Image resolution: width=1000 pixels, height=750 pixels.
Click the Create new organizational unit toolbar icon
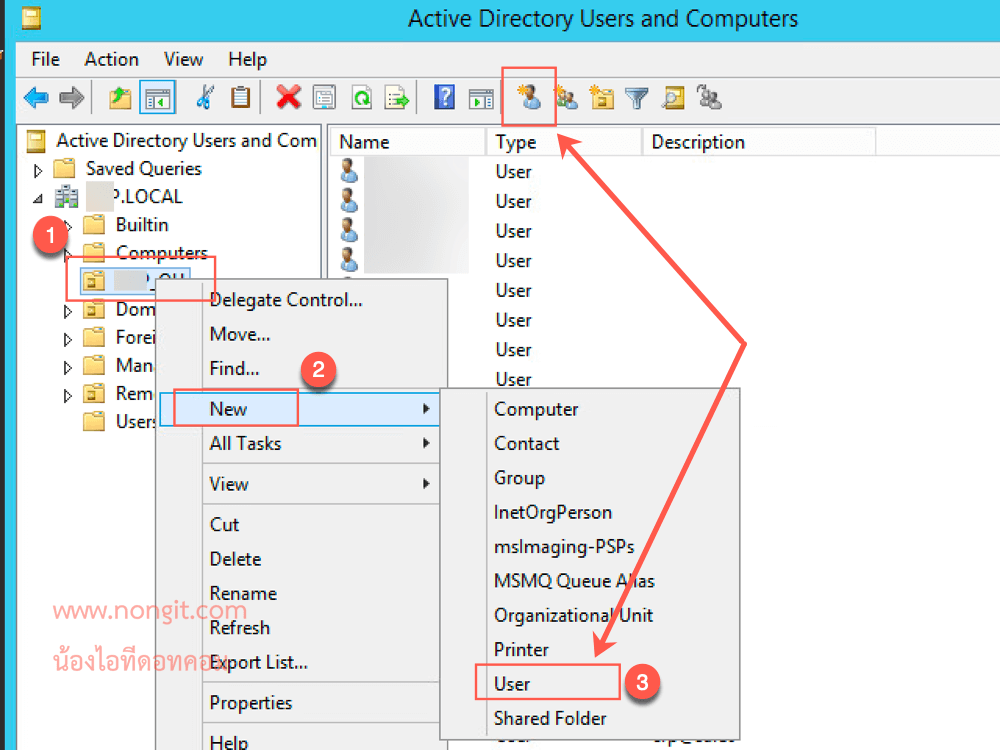point(601,97)
